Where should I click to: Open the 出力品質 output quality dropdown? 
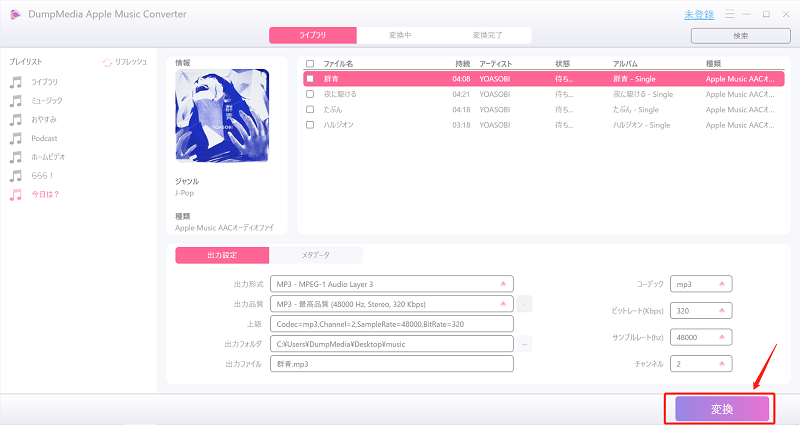(392, 304)
